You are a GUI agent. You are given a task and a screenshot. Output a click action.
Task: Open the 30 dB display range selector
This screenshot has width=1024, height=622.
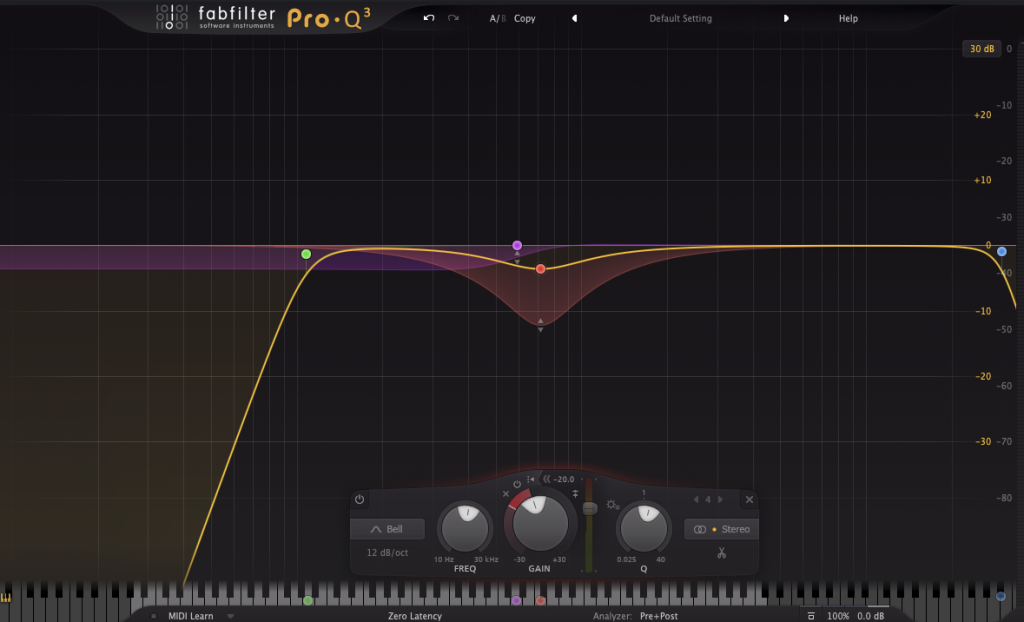click(982, 48)
